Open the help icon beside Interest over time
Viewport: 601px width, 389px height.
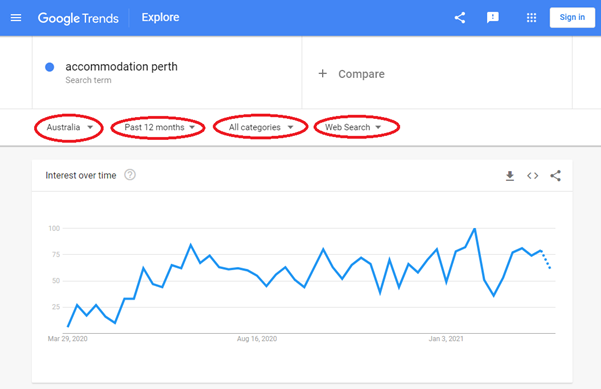click(x=130, y=175)
